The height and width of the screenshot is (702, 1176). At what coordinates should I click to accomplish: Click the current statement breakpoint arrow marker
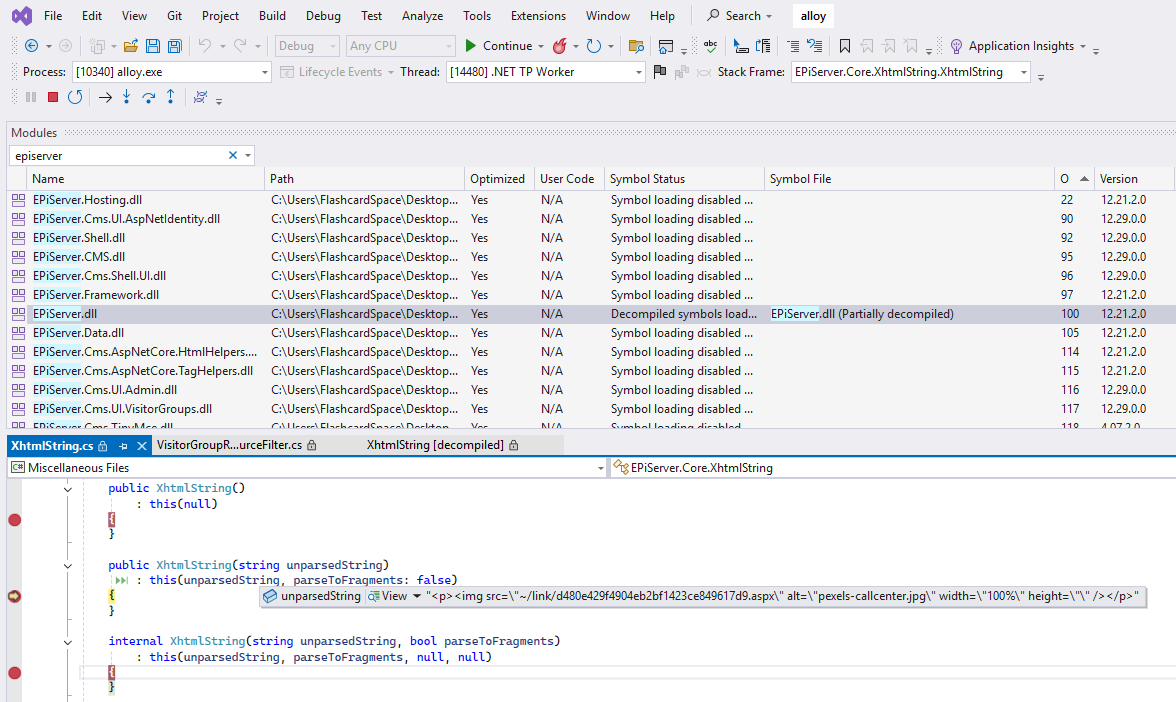14,596
